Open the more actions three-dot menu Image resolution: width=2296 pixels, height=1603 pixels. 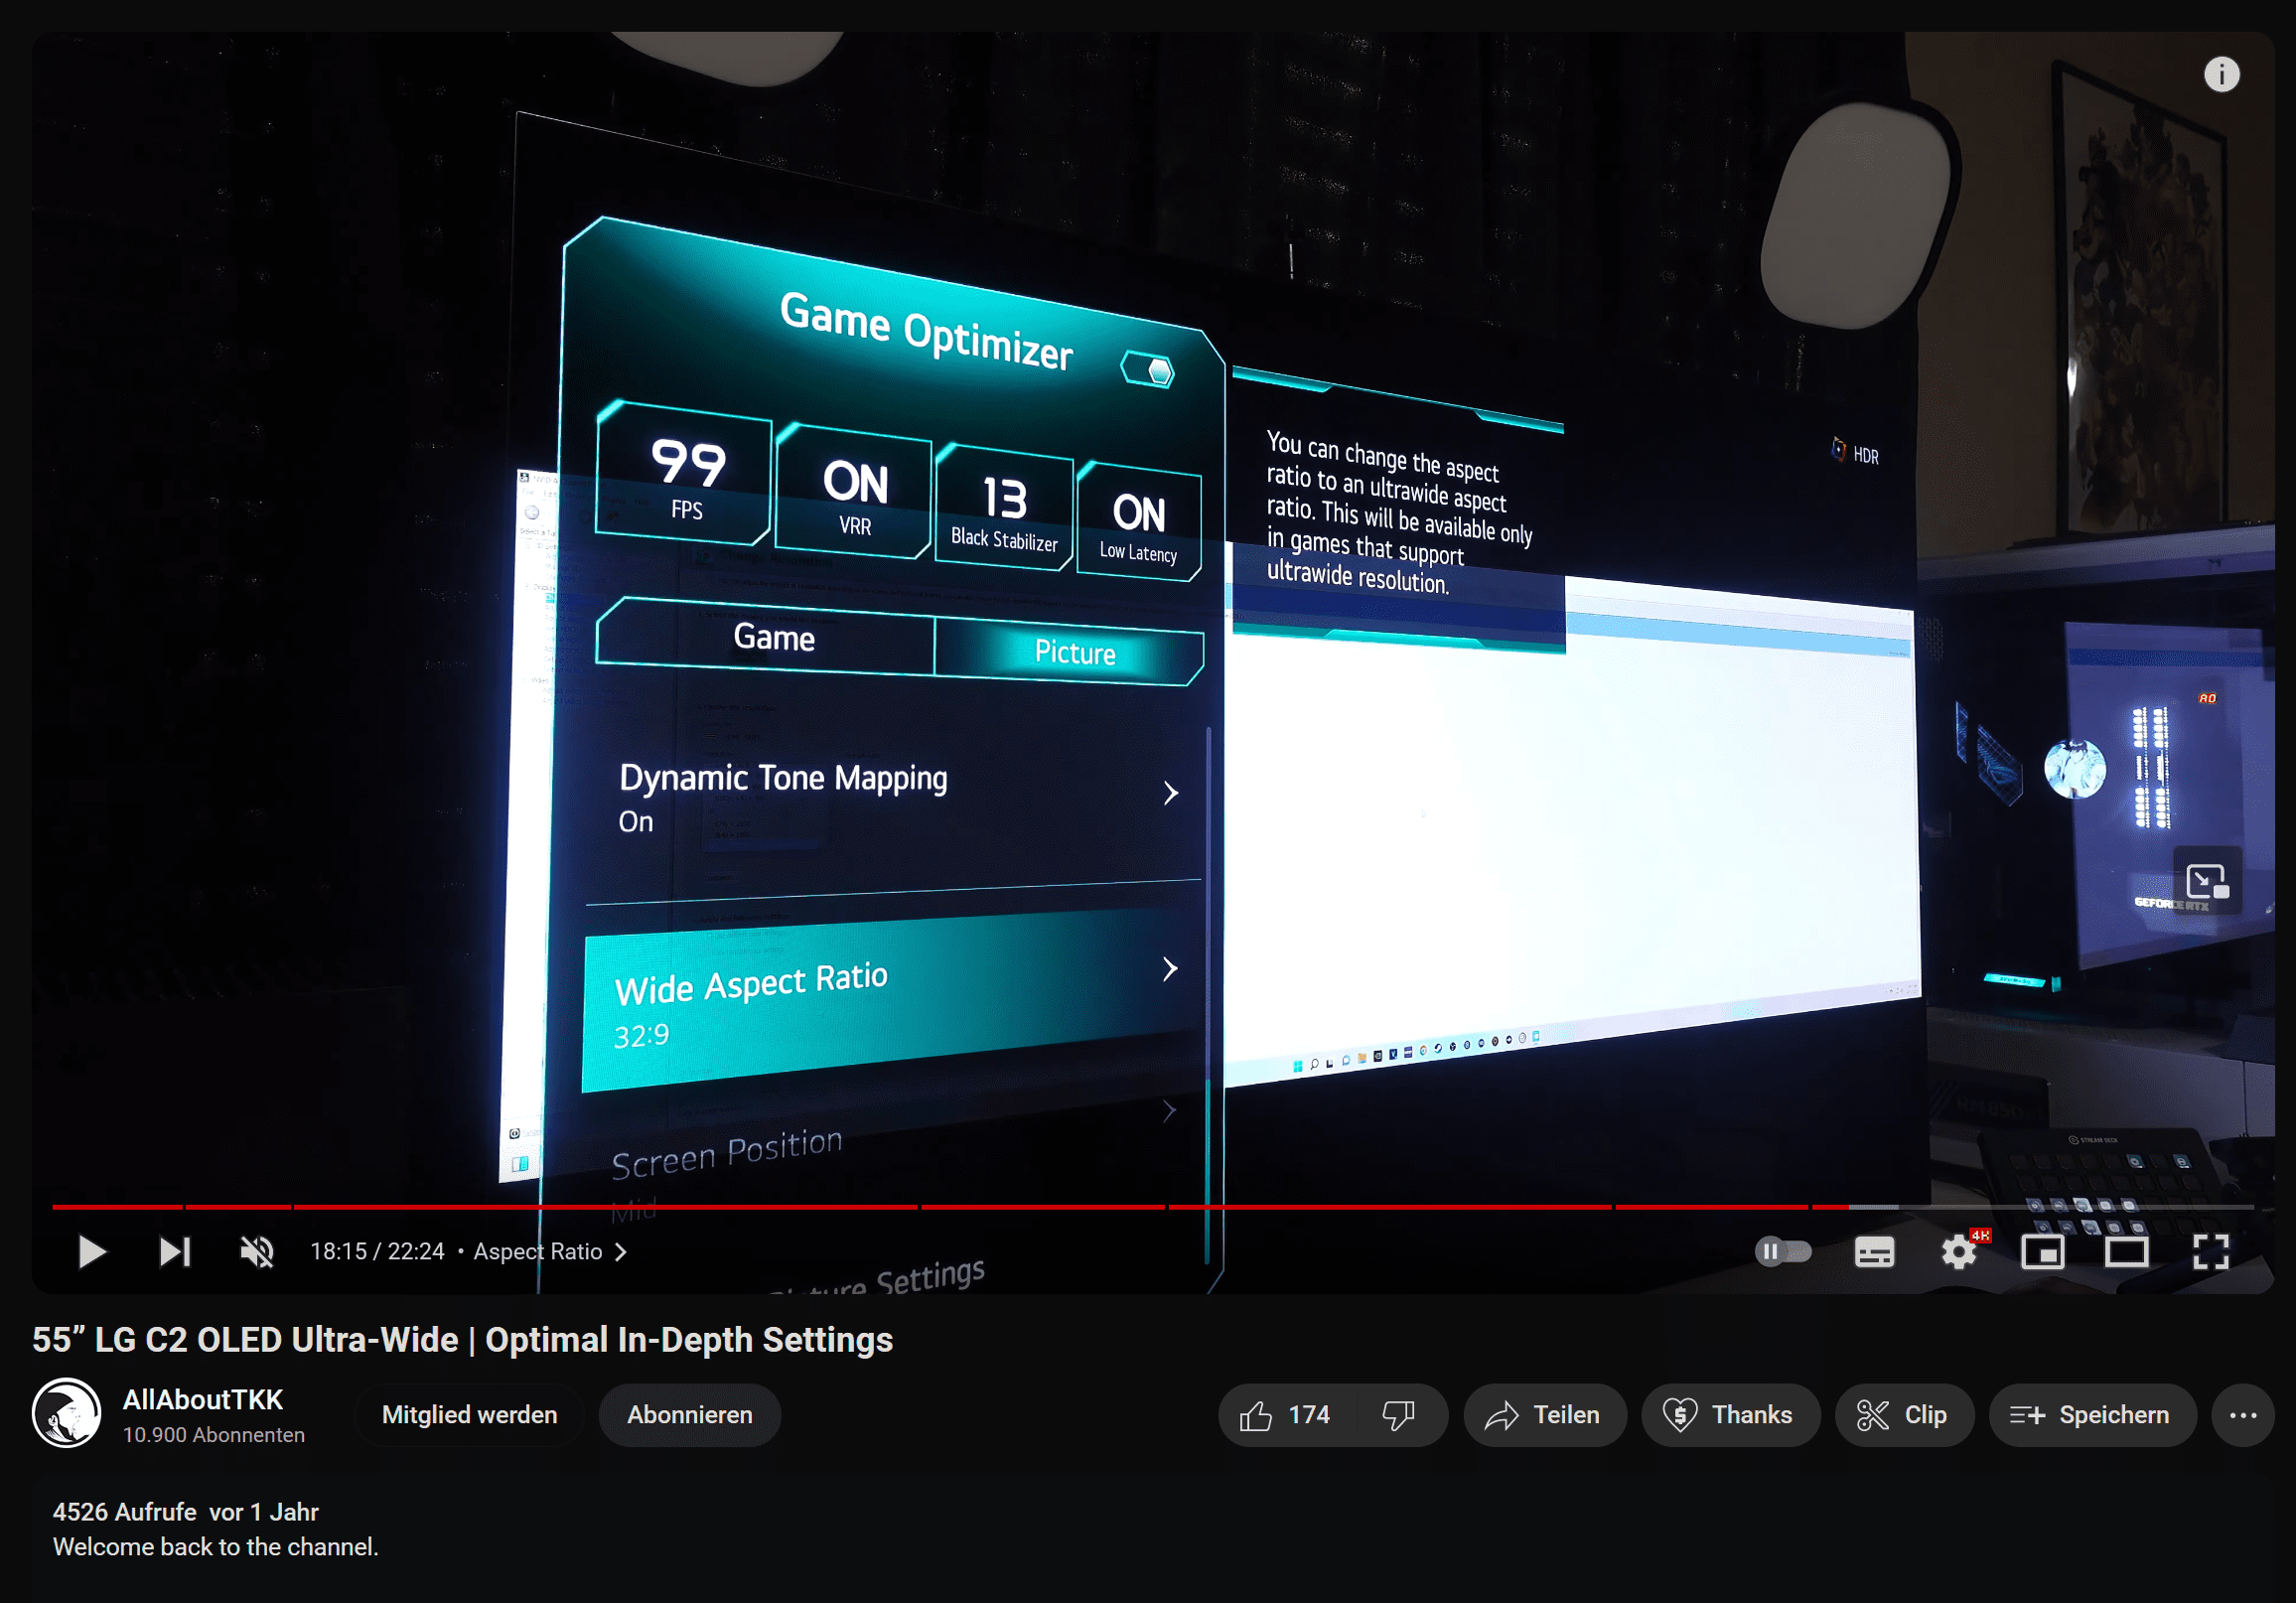[x=2243, y=1414]
